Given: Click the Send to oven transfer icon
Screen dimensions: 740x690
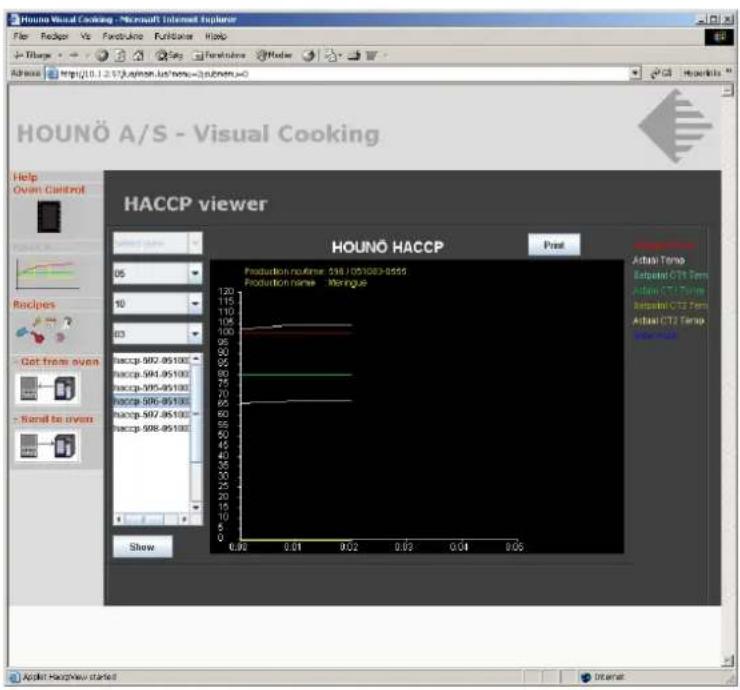Looking at the screenshot, I should (47, 446).
